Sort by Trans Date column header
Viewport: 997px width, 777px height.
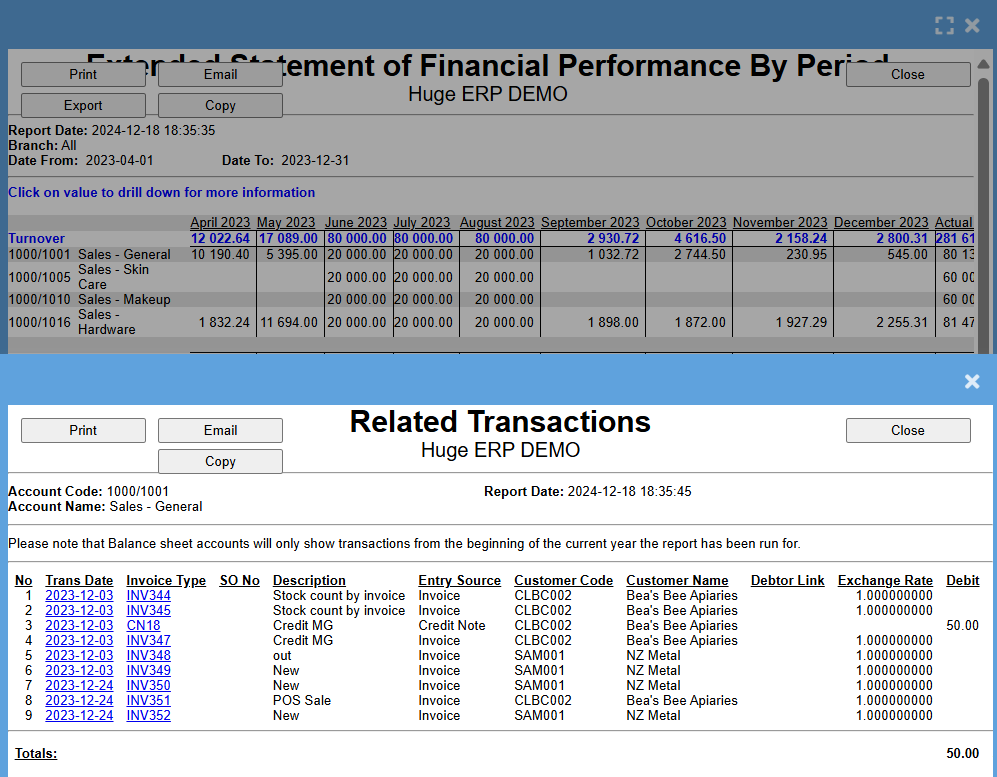(79, 581)
